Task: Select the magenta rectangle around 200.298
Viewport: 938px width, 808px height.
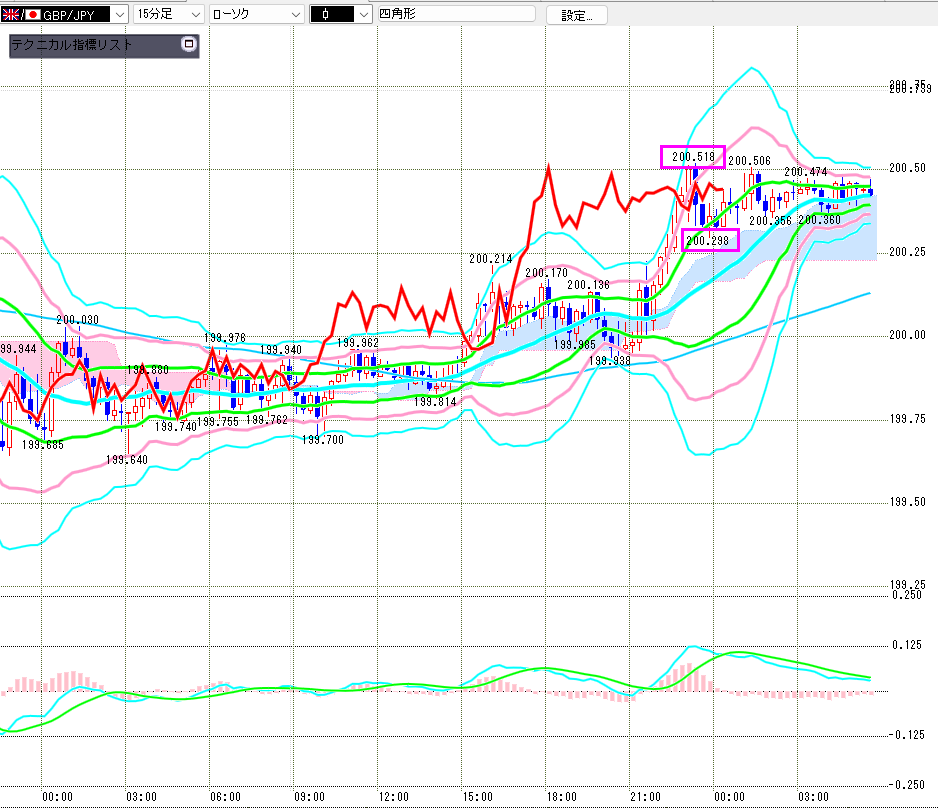Action: pos(709,239)
